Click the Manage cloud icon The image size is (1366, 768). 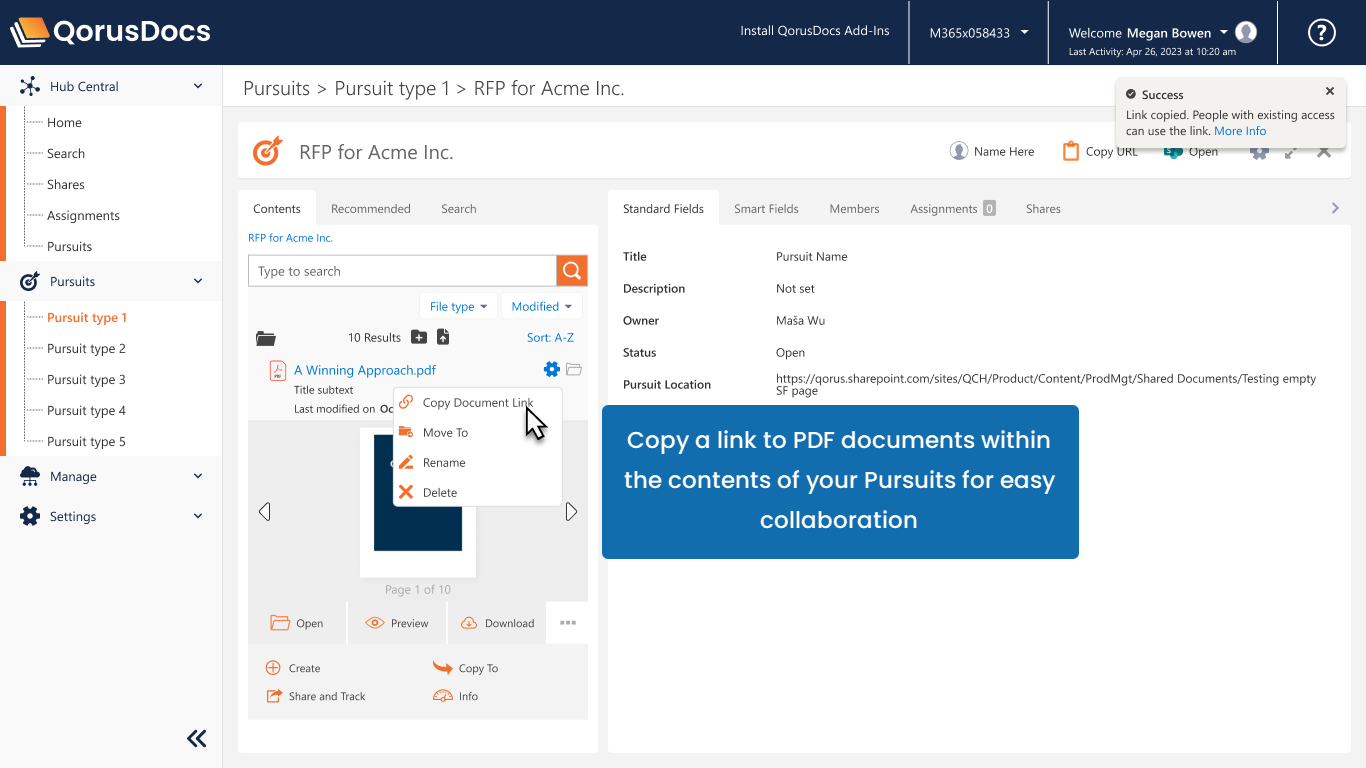coord(30,476)
